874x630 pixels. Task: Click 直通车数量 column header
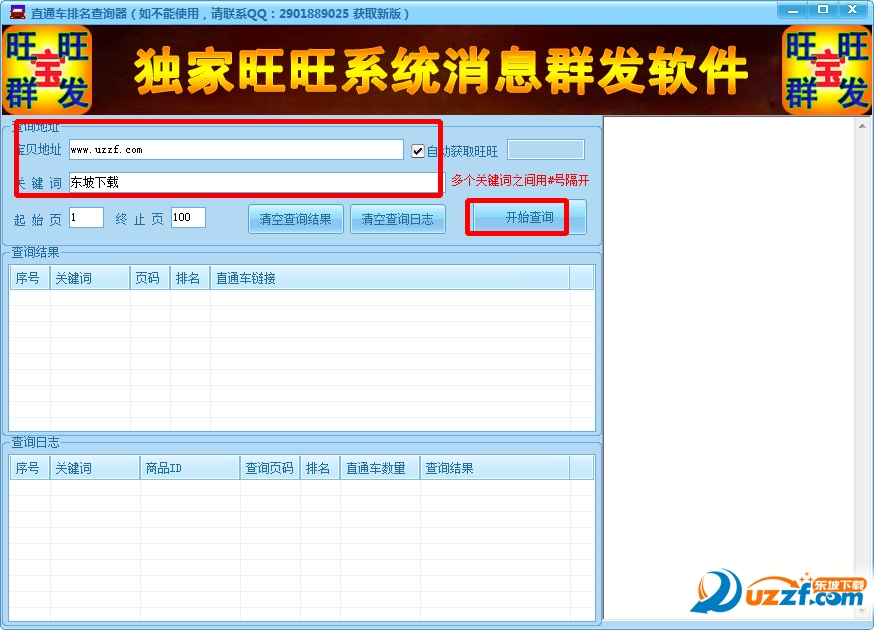380,468
